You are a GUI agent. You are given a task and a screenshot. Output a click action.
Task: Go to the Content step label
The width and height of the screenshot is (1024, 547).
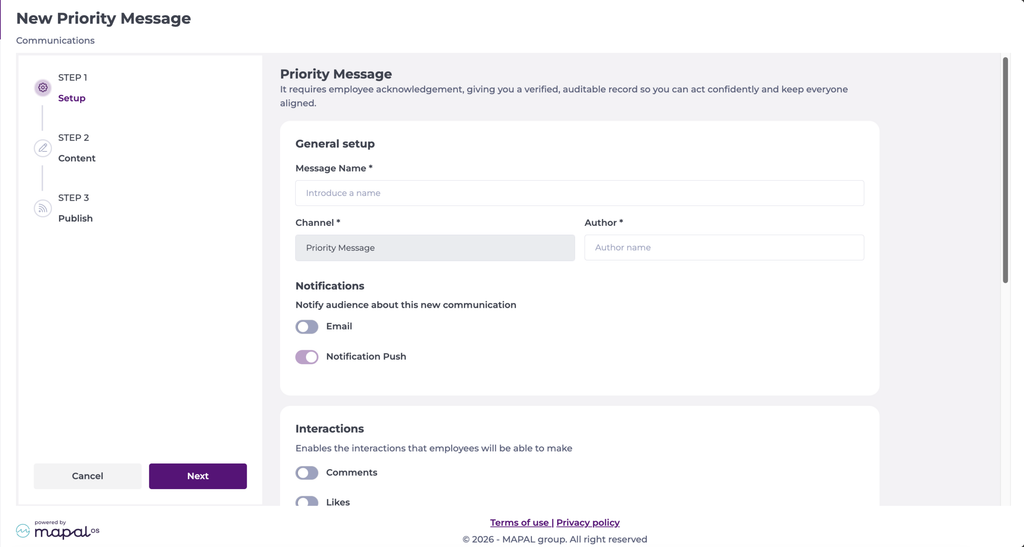tap(76, 158)
